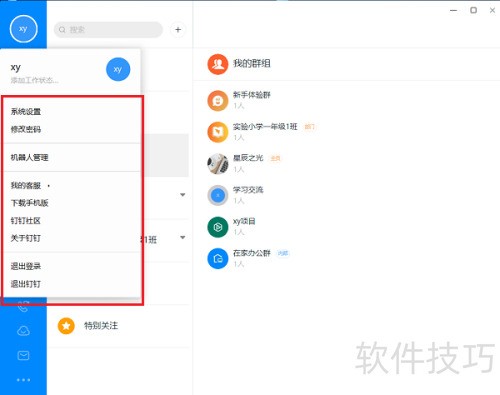Open 系统设置 from the profile menu
500x395 pixels.
point(26,112)
